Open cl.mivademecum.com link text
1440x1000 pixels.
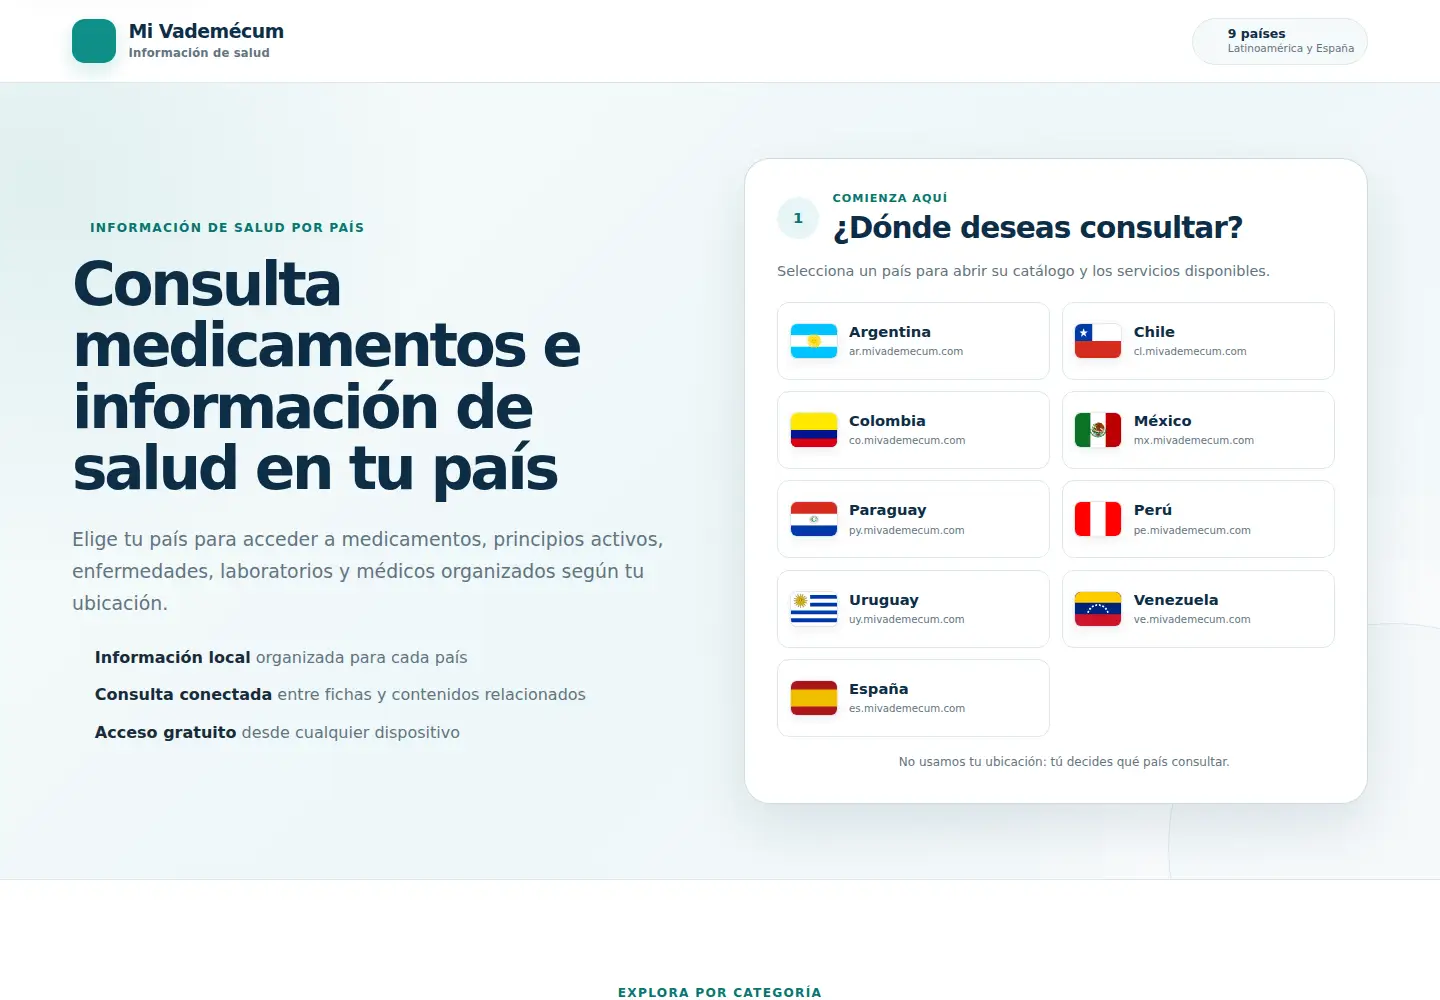tap(1190, 351)
